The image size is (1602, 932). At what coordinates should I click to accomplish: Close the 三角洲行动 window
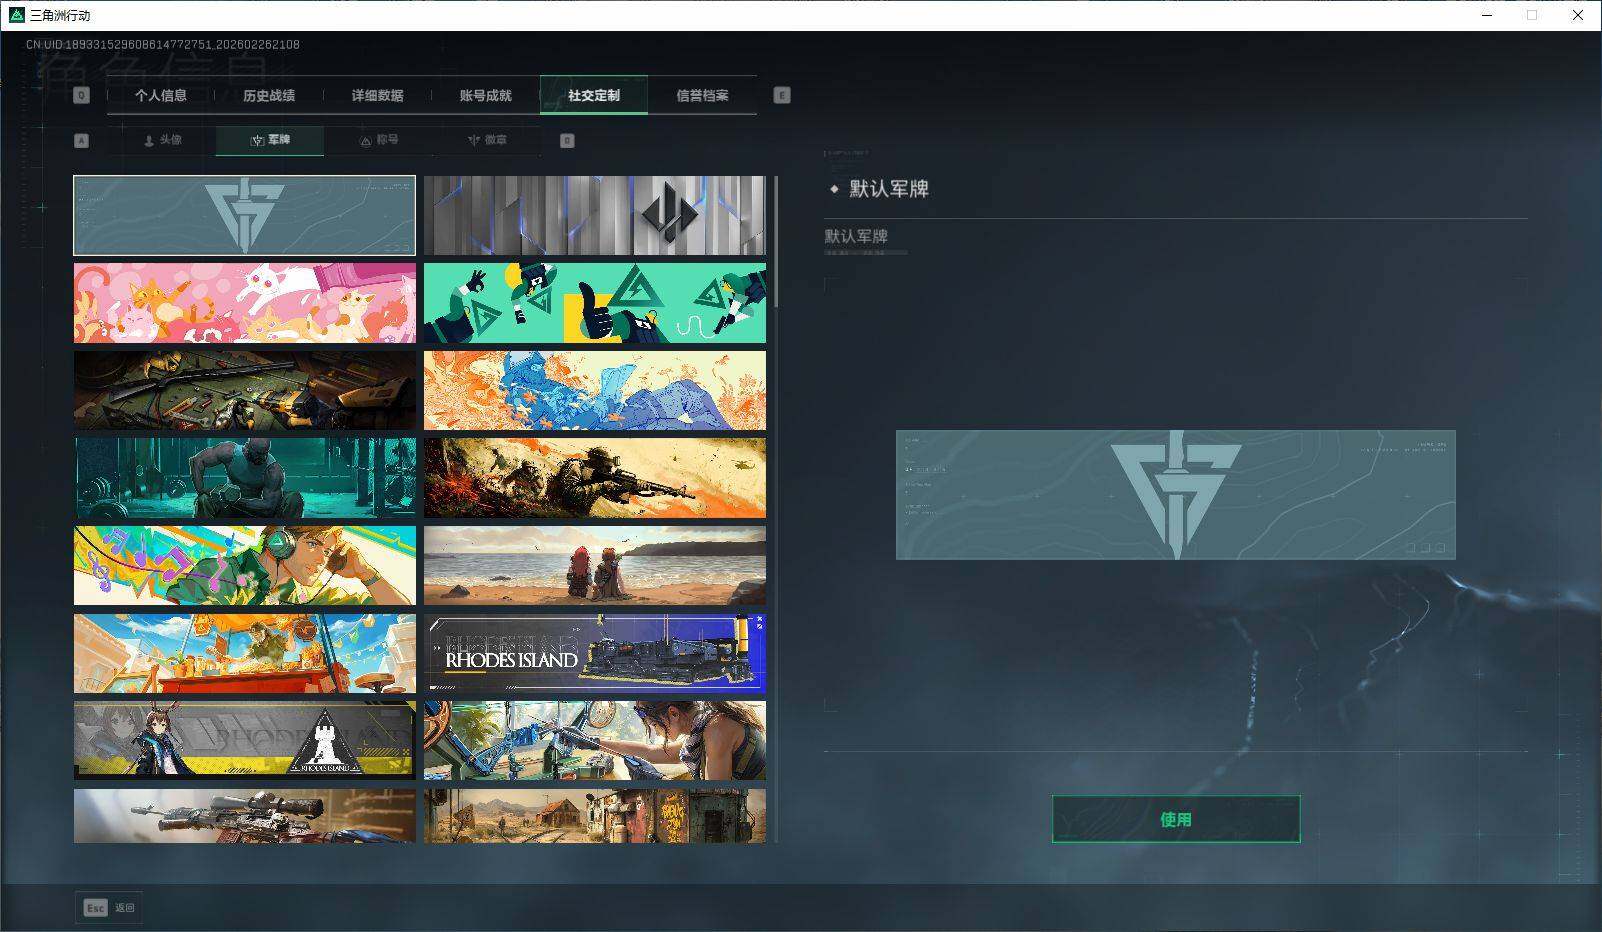(x=1578, y=15)
